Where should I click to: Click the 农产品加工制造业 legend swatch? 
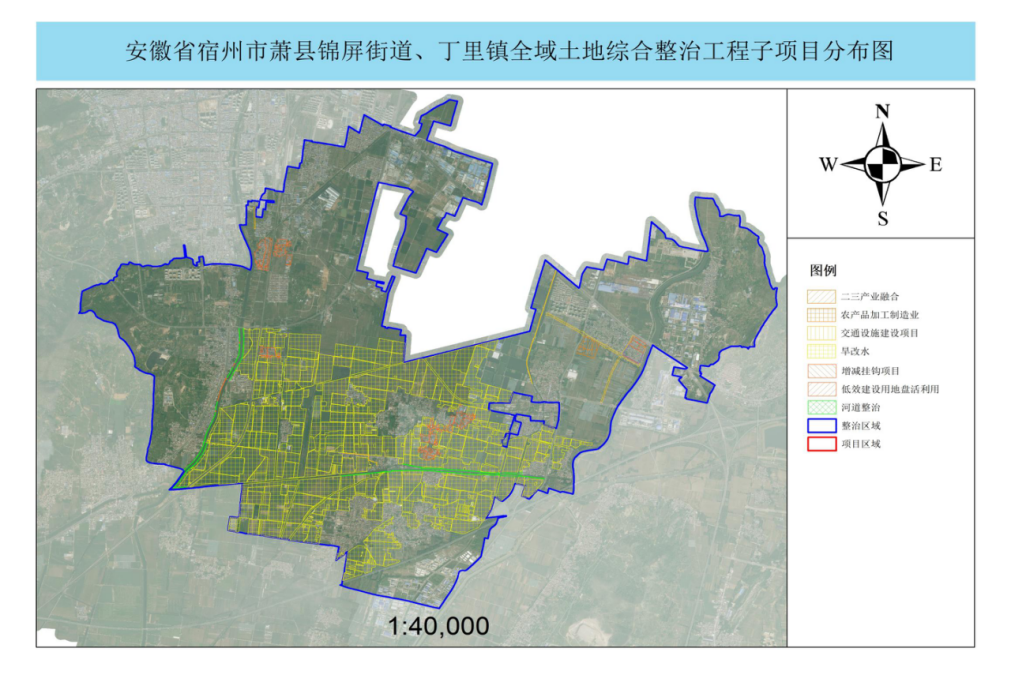(x=821, y=315)
